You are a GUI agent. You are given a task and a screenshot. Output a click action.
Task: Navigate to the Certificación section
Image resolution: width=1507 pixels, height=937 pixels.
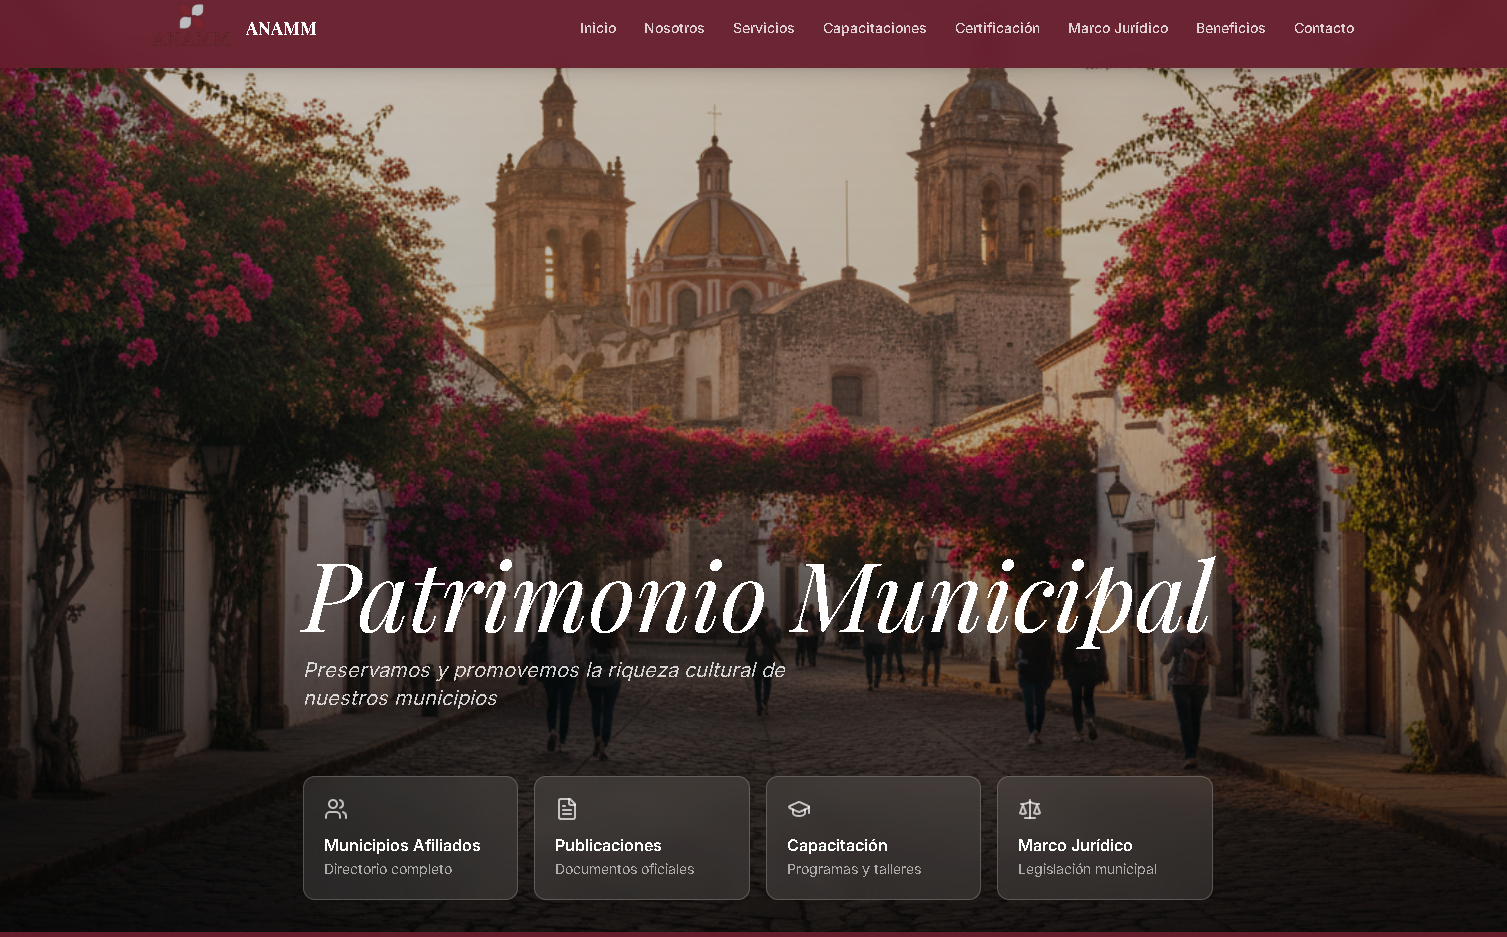[x=997, y=28]
